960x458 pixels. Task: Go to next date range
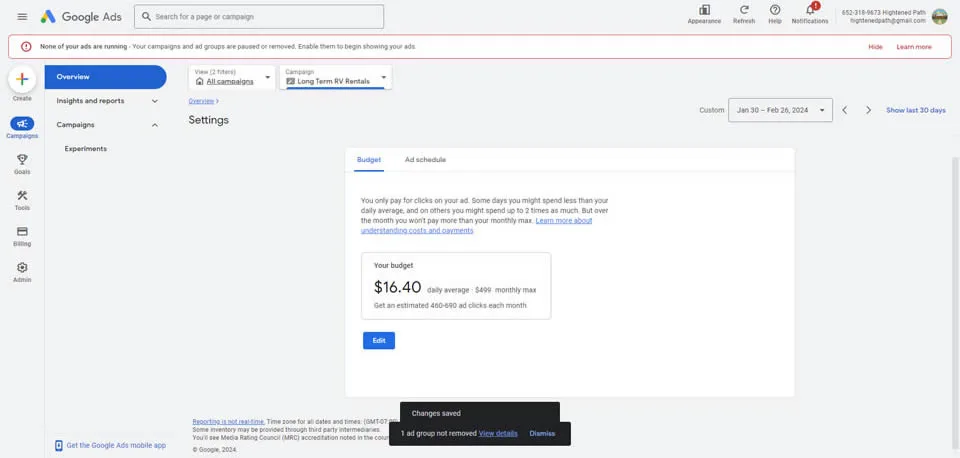click(x=868, y=110)
